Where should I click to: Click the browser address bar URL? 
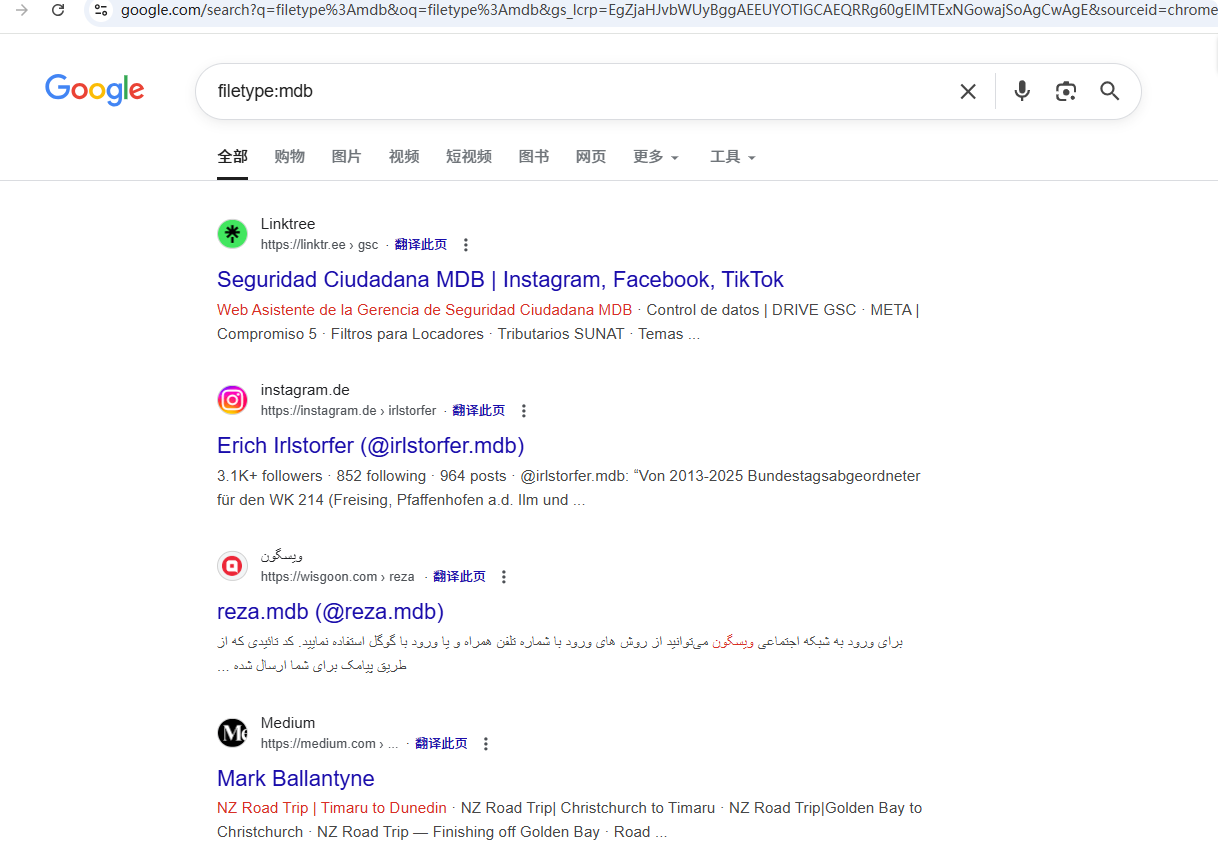[x=668, y=10]
